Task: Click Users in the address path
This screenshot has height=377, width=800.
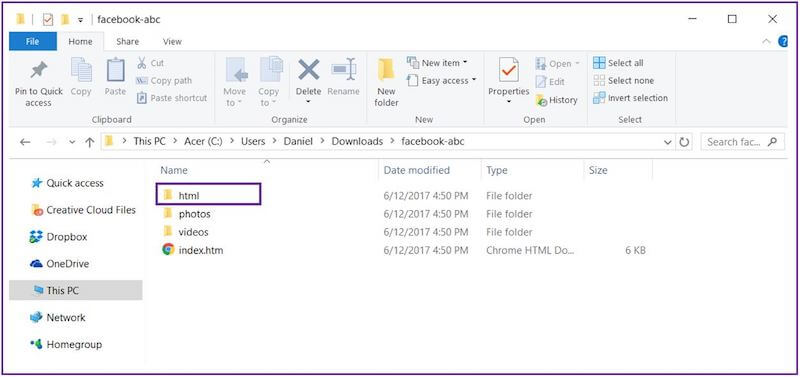Action: [x=253, y=142]
